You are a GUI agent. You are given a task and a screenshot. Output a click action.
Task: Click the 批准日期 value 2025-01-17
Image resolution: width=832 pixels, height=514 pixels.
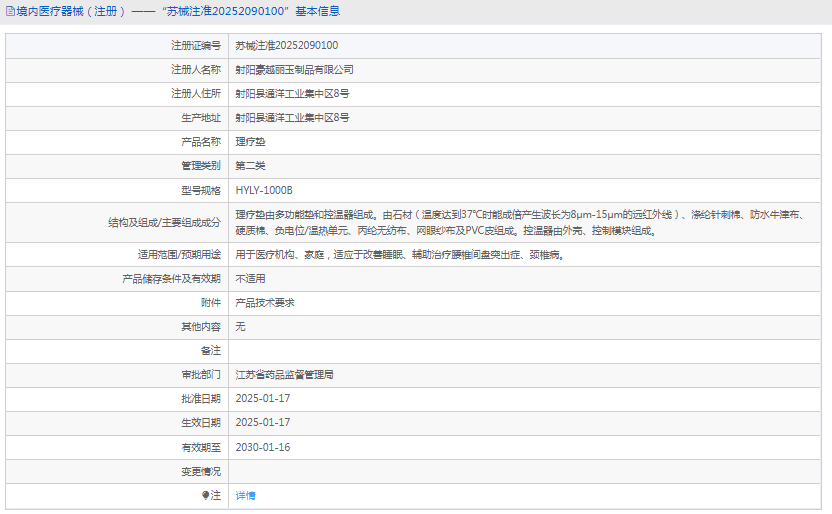tap(263, 398)
